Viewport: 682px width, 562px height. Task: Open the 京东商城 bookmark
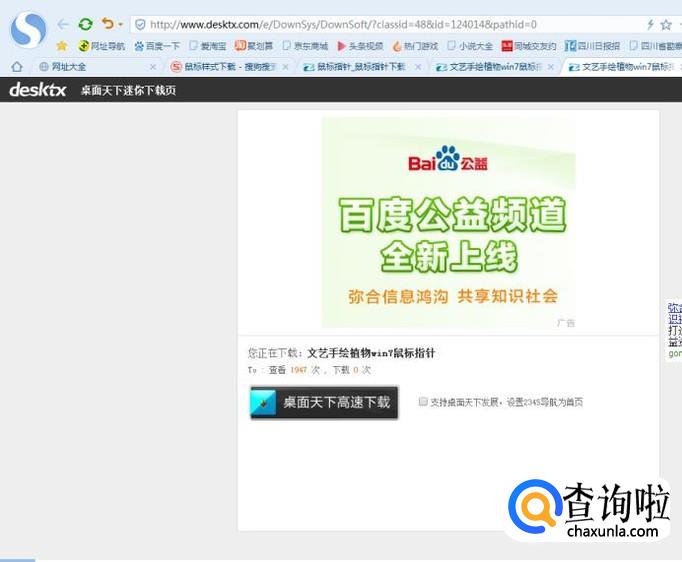[305, 46]
